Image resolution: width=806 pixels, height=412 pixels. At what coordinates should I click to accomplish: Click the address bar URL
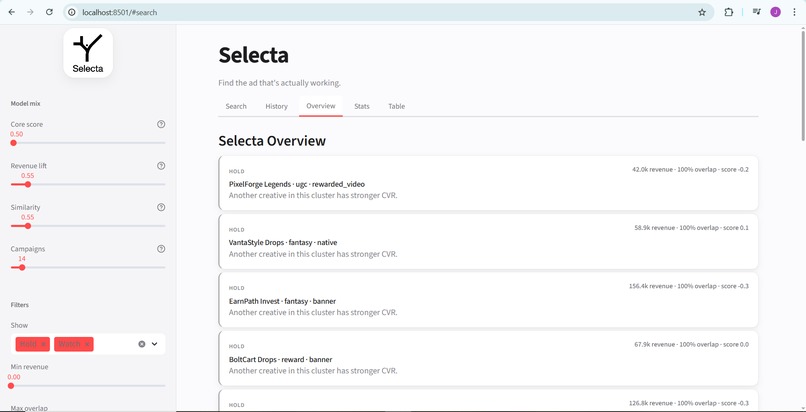coord(120,12)
